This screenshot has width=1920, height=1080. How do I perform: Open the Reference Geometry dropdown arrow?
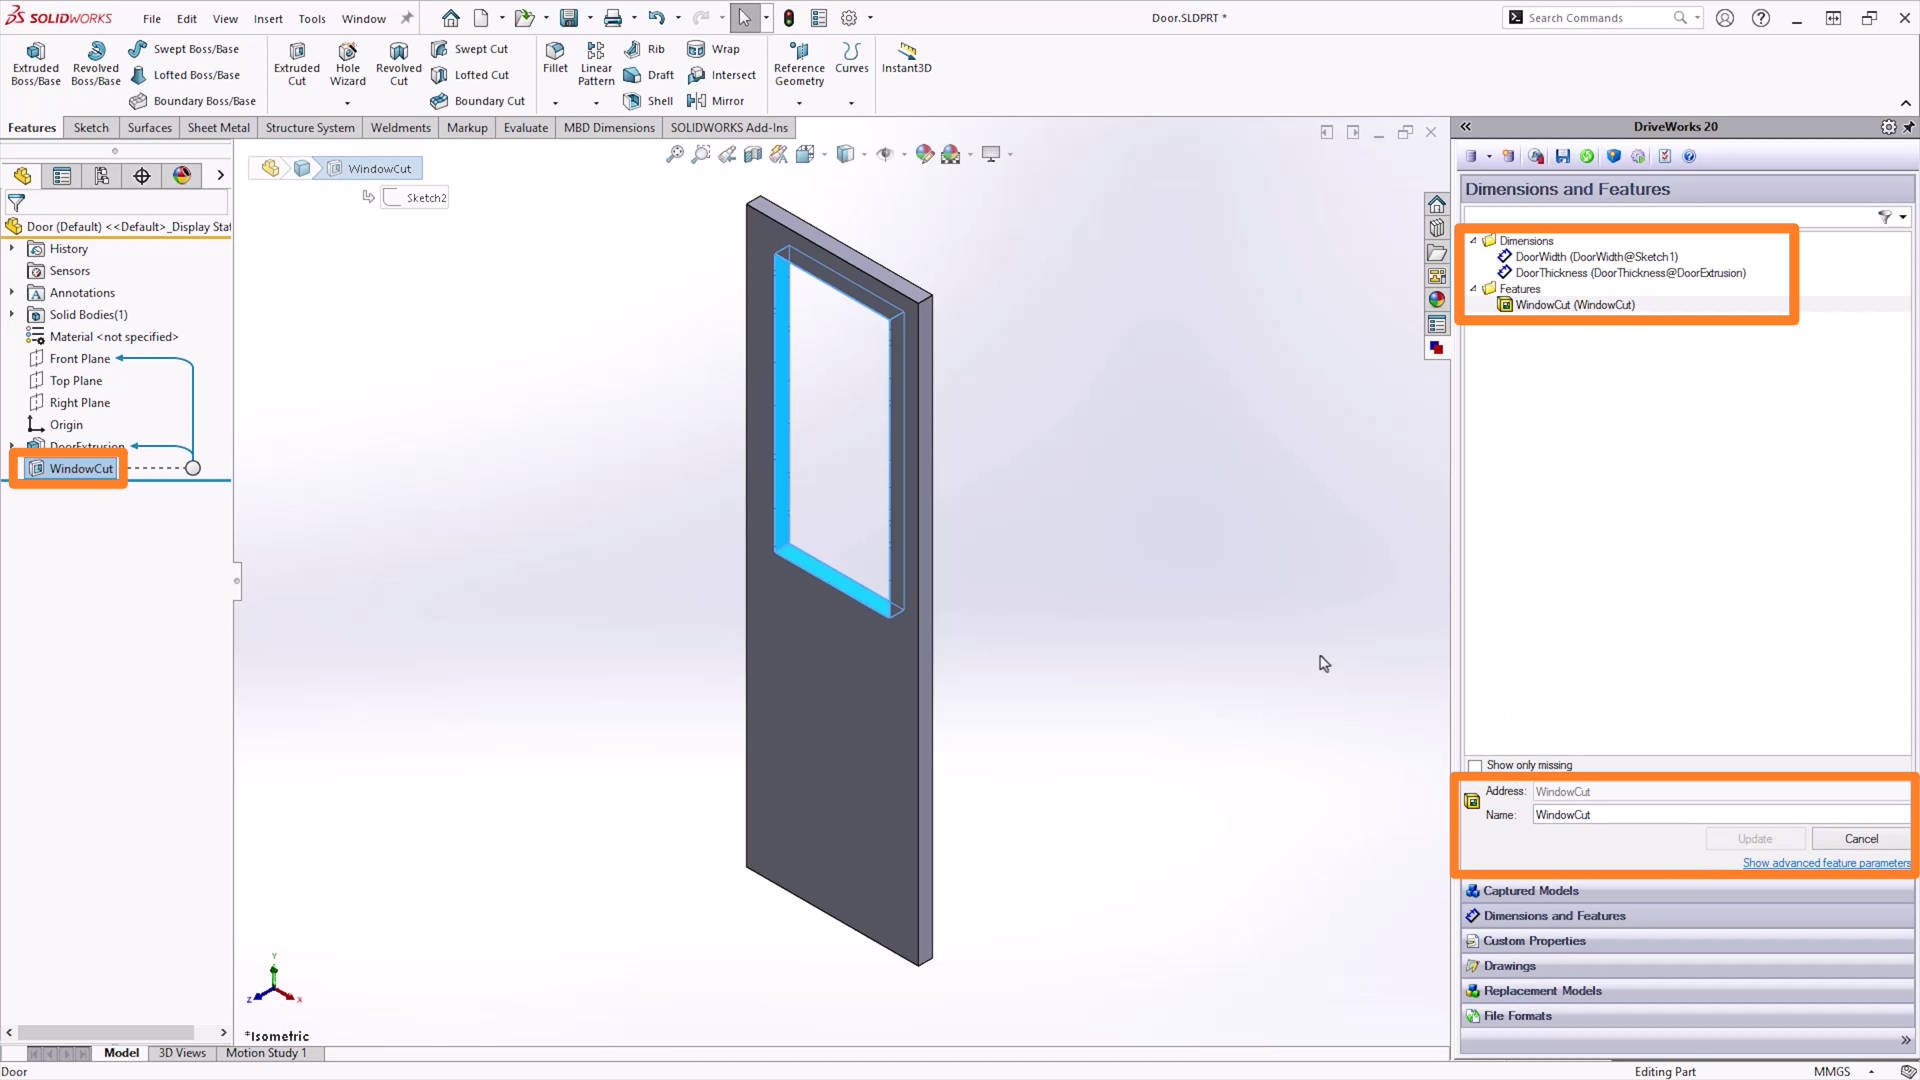pyautogui.click(x=799, y=103)
